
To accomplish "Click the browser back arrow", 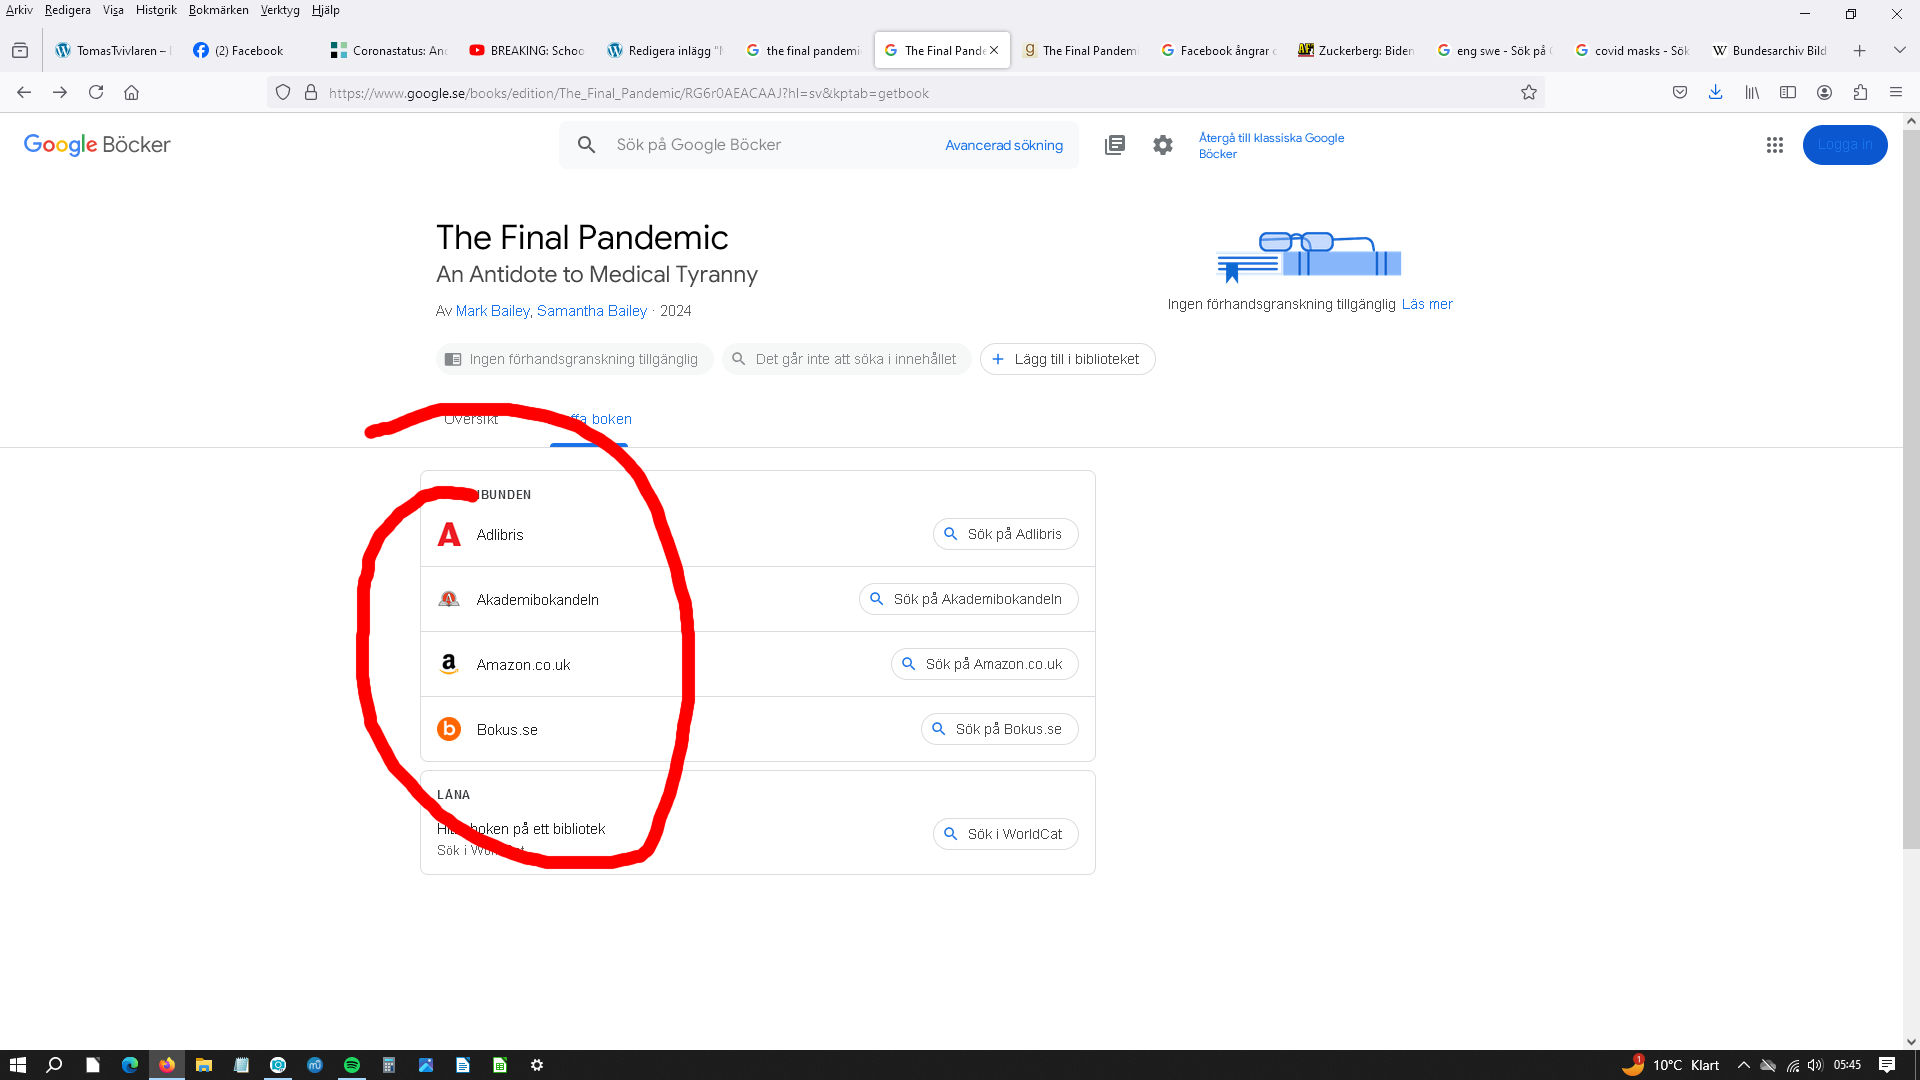I will pyautogui.click(x=24, y=92).
